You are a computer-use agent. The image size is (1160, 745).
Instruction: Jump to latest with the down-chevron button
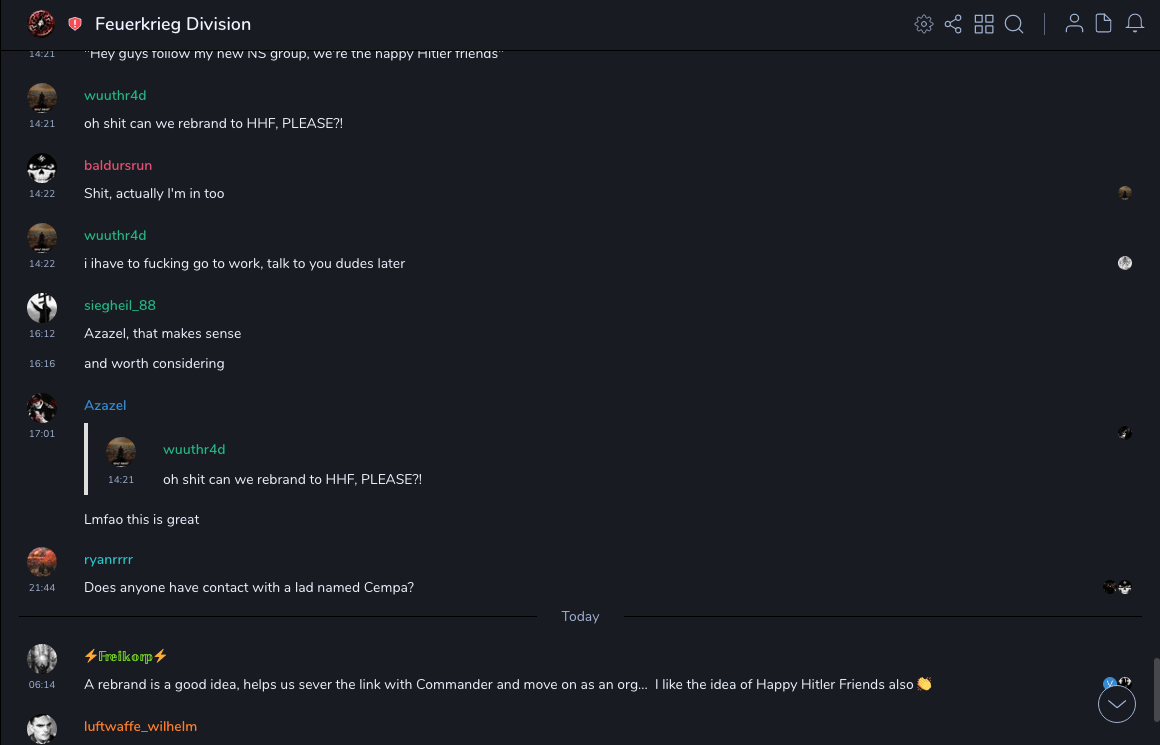point(1117,705)
